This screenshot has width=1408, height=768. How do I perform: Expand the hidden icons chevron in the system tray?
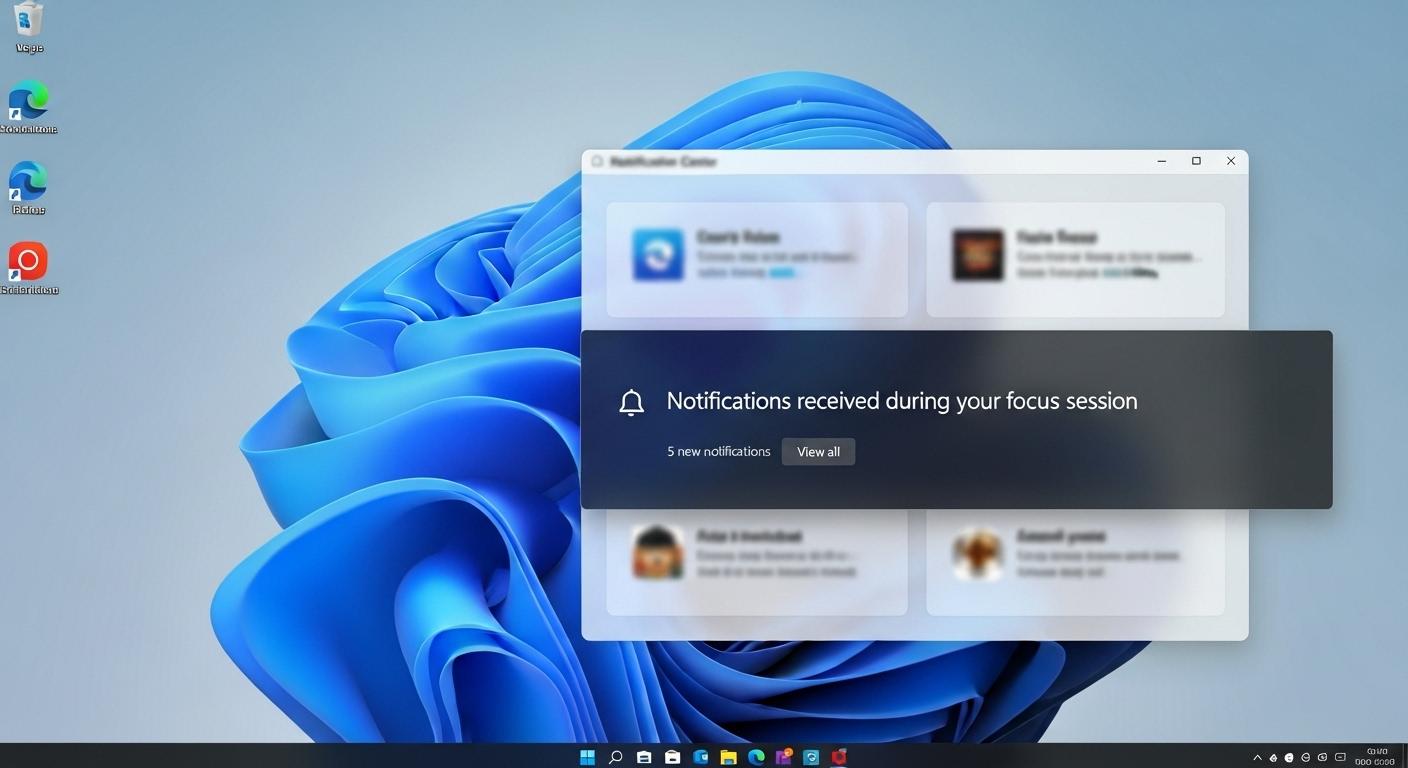tap(1257, 757)
